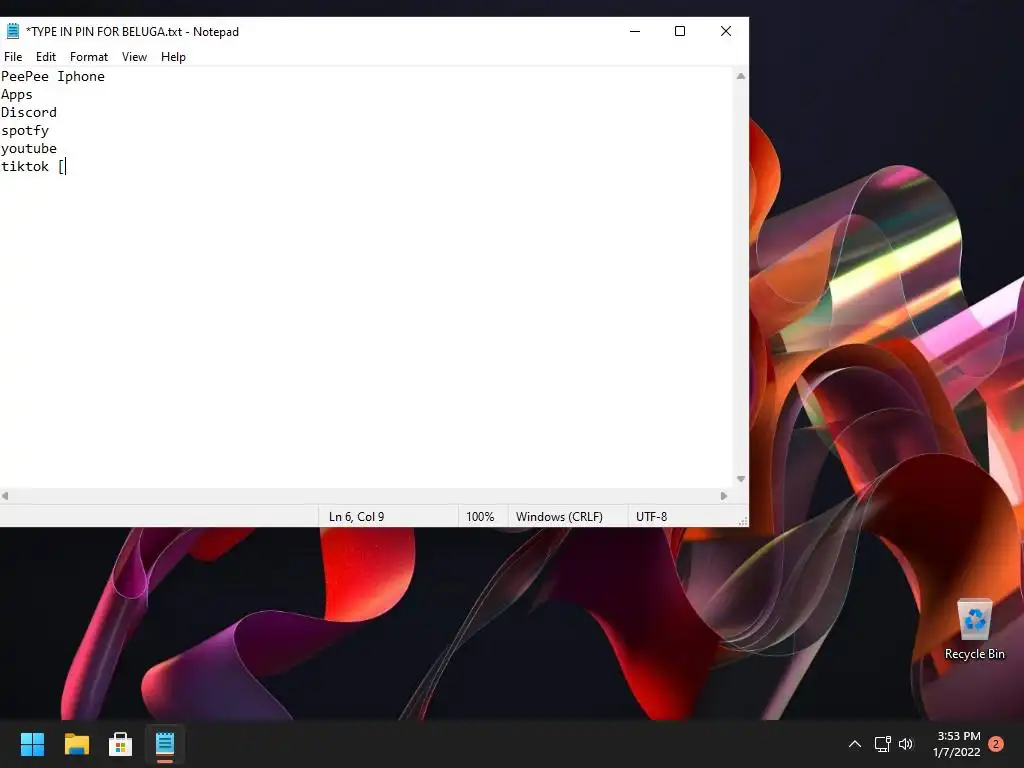This screenshot has height=768, width=1024.
Task: Click the UTF-8 encoding status entry
Action: click(x=652, y=517)
